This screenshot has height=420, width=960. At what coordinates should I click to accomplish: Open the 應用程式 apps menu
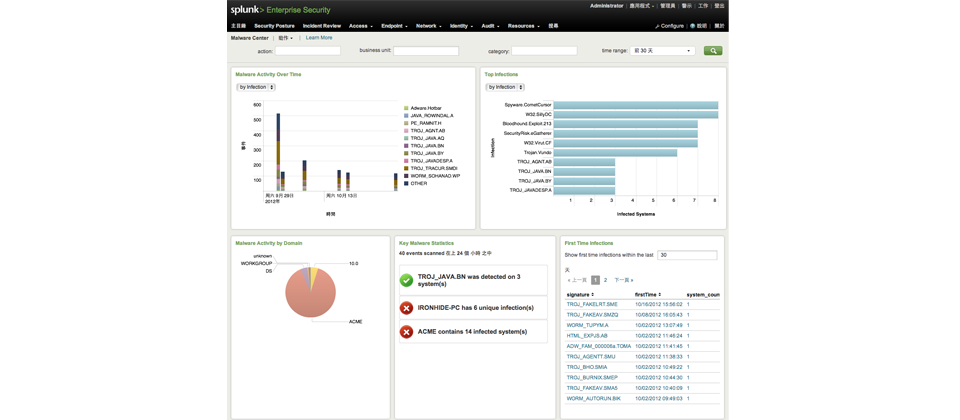(x=642, y=6)
